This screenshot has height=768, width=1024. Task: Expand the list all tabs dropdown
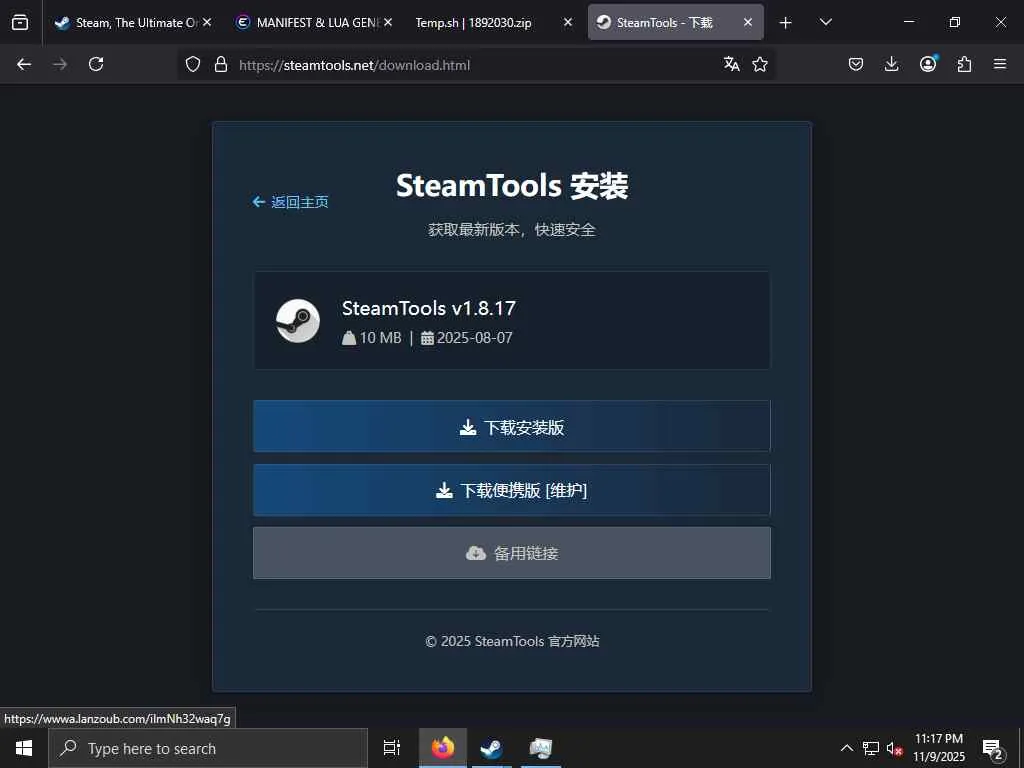coord(825,22)
